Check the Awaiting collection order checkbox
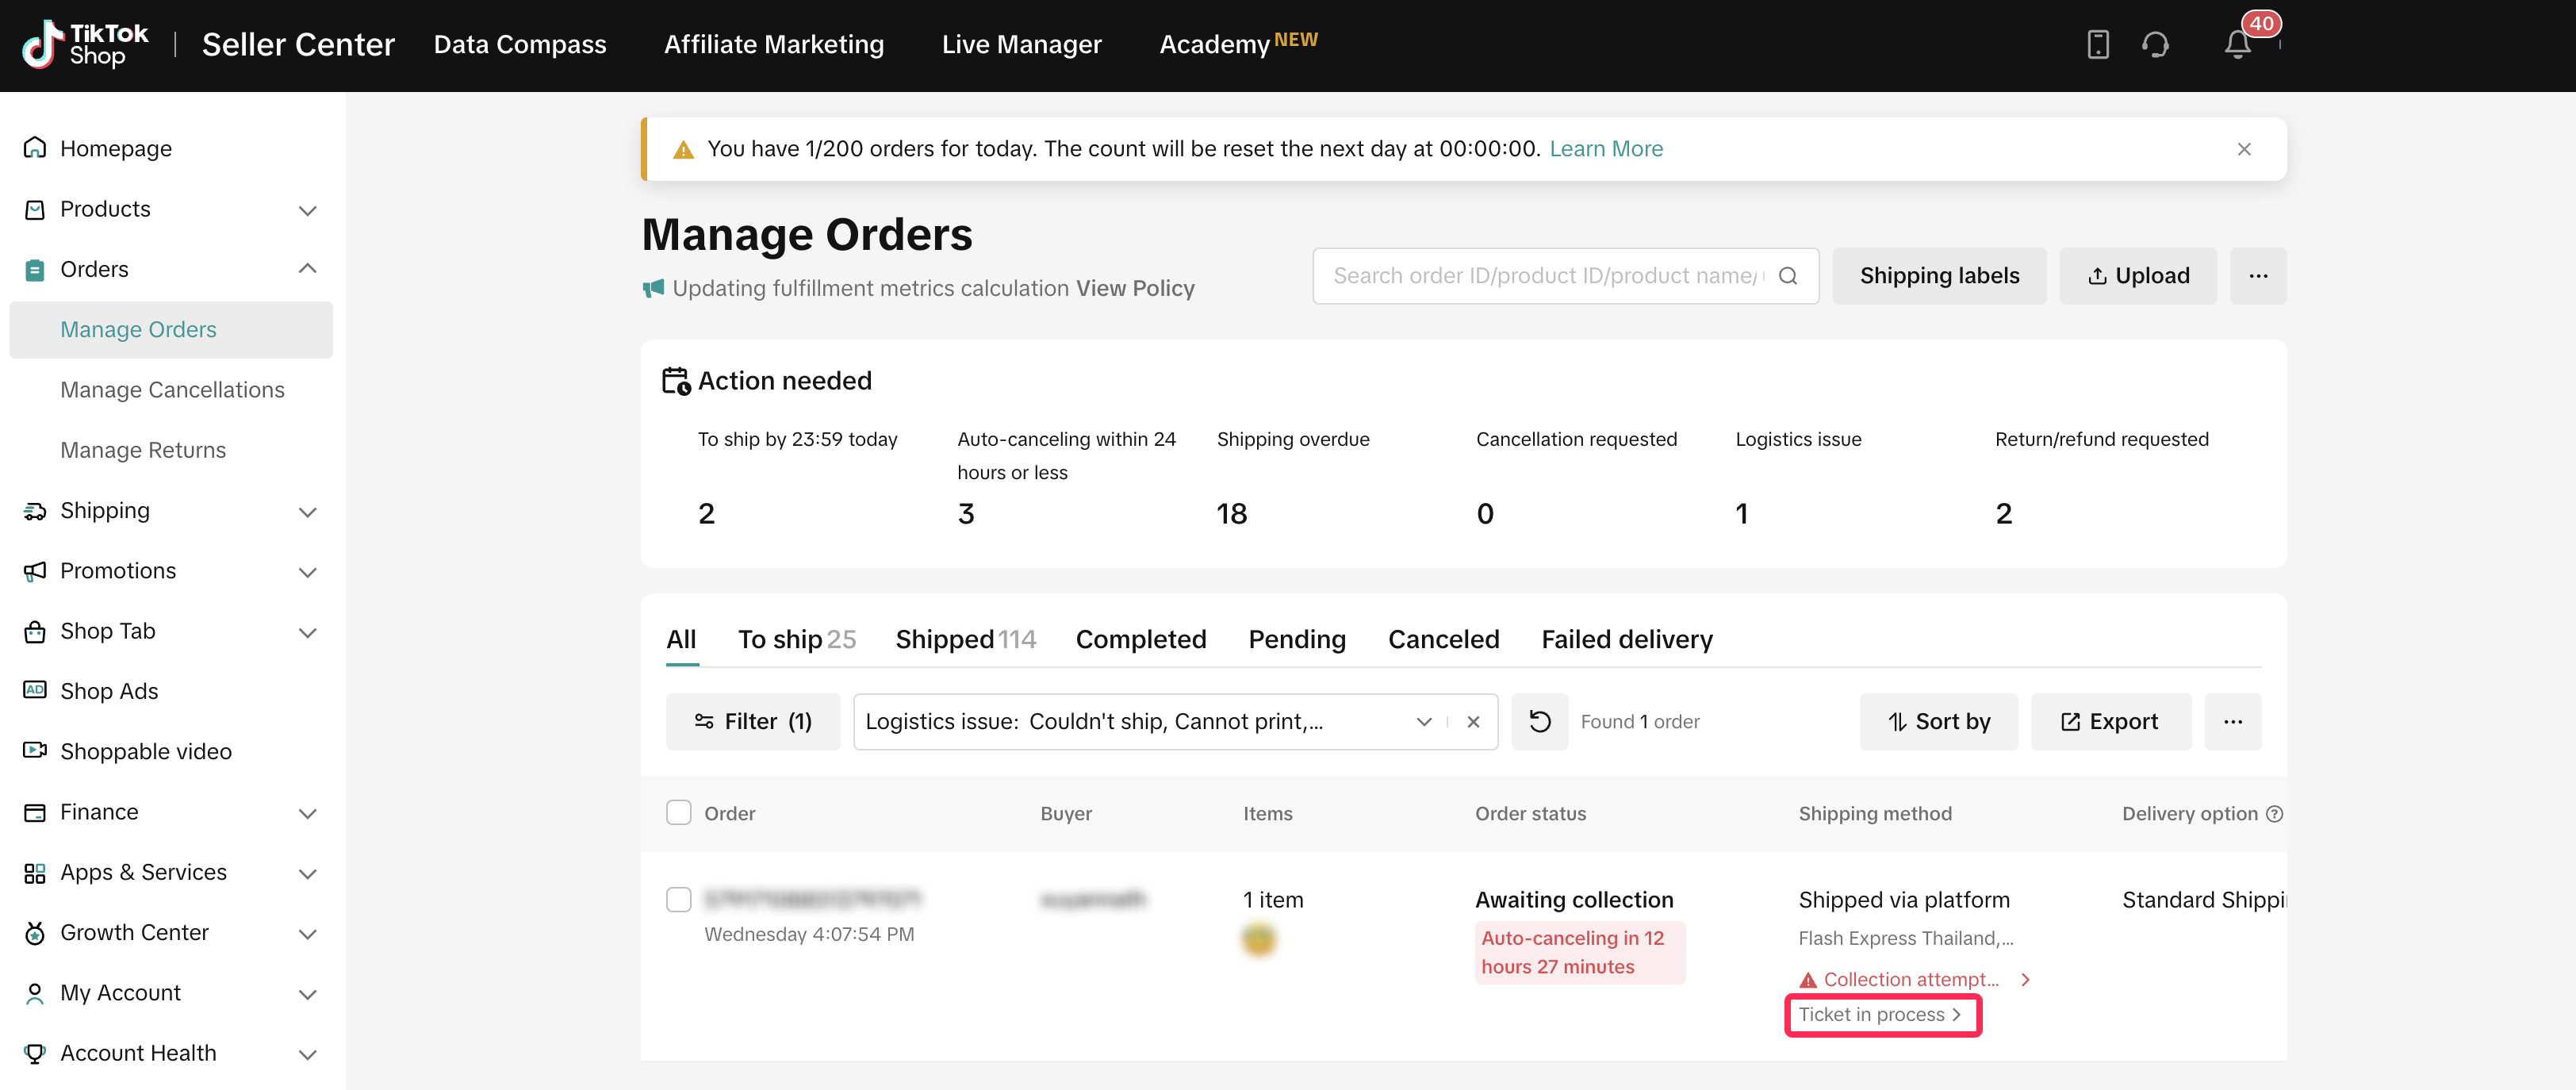 tap(679, 900)
